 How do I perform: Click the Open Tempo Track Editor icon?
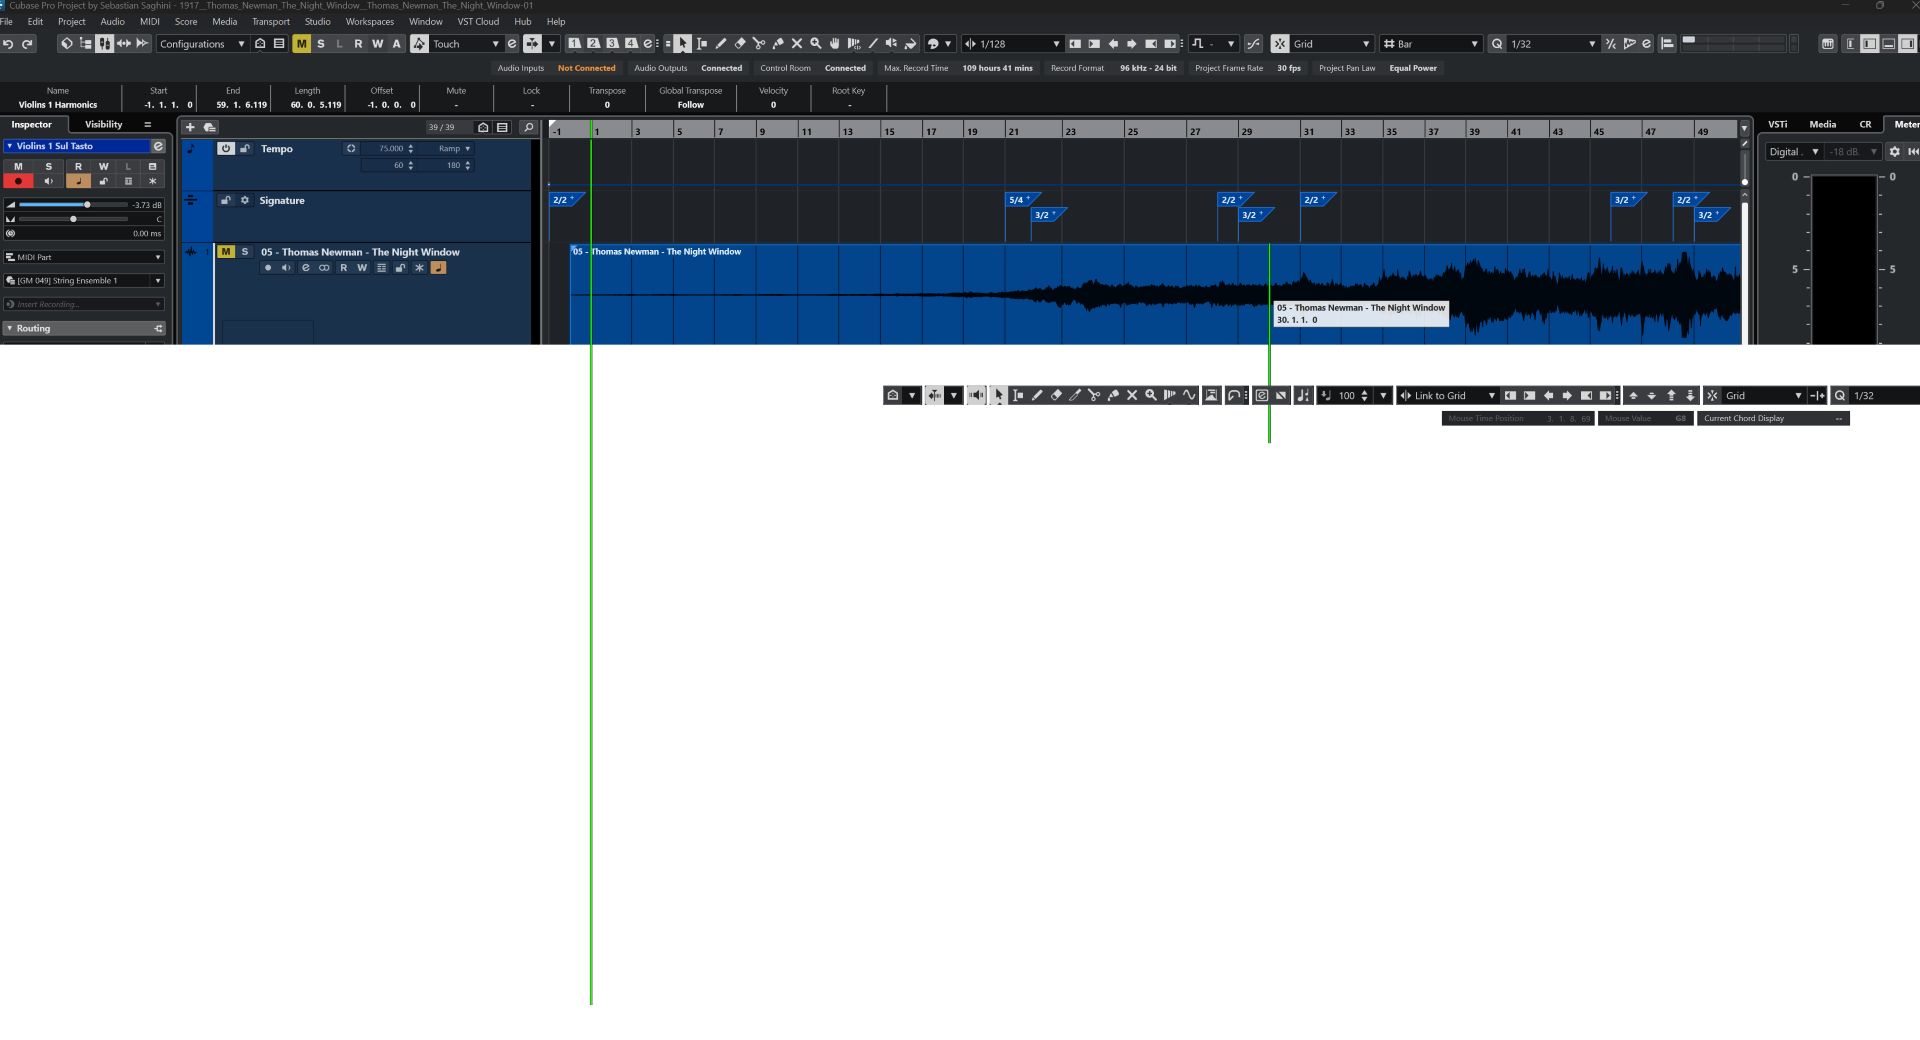click(x=351, y=148)
